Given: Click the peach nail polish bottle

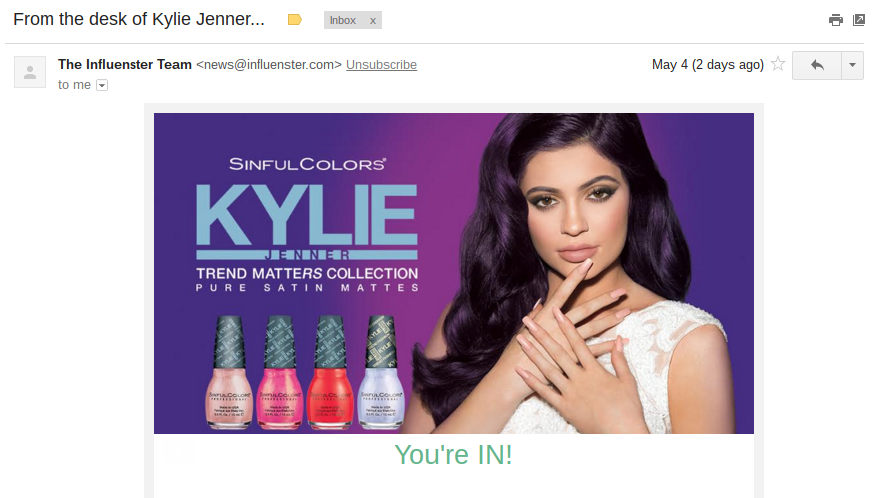Looking at the screenshot, I should click(229, 372).
